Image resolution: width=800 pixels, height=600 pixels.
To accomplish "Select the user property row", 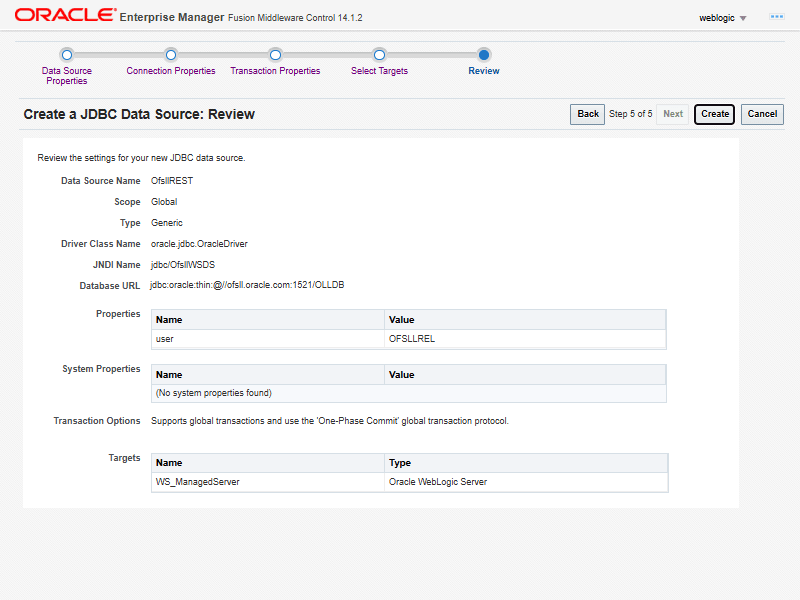I will (x=165, y=339).
